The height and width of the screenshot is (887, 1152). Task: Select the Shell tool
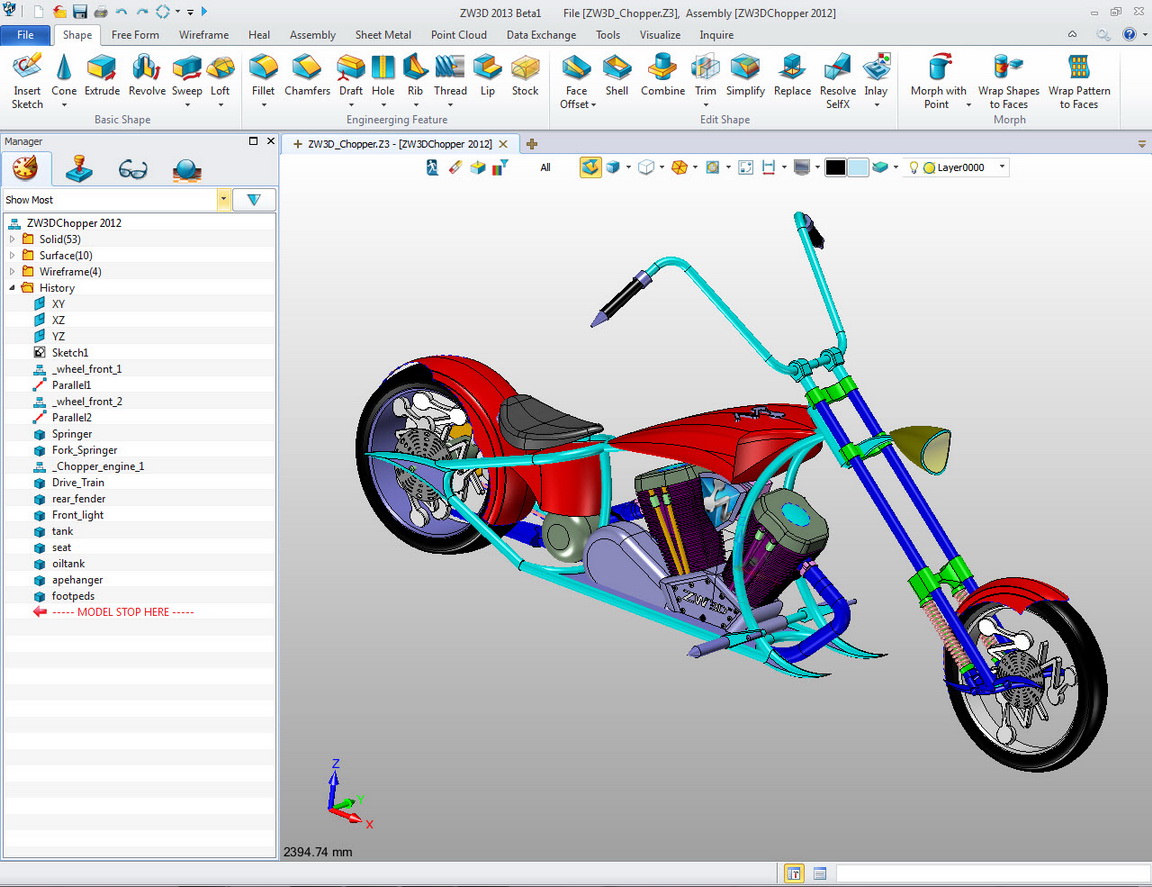(x=616, y=75)
